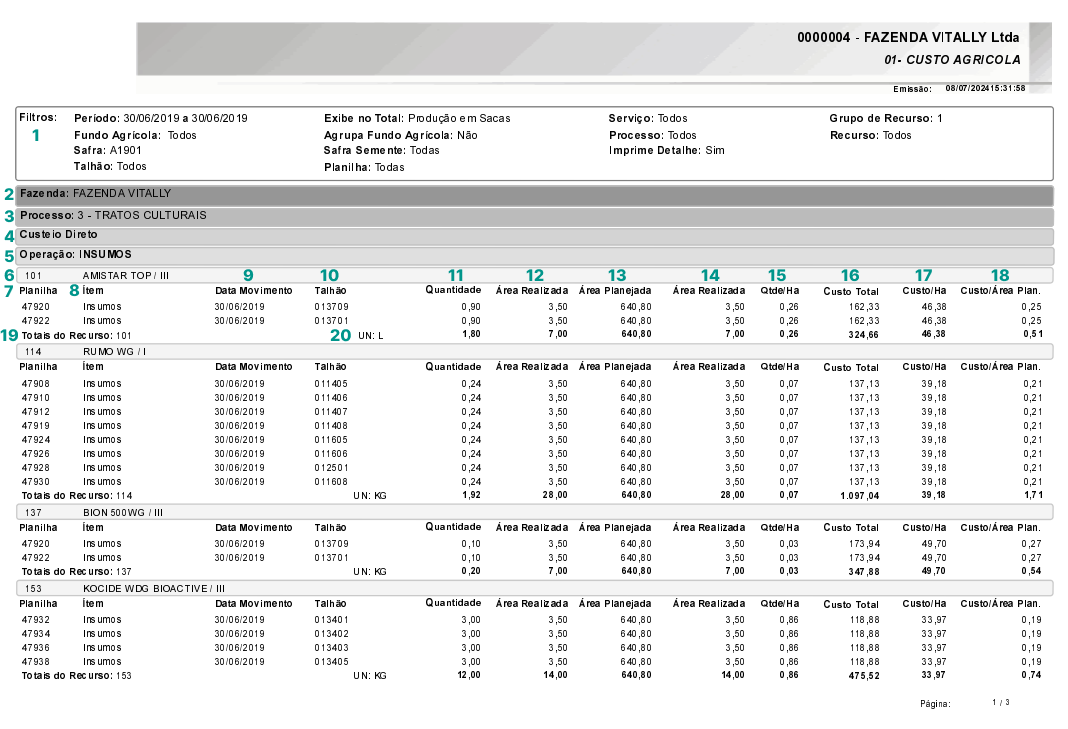Screen dimensions: 1068x729
Task: Click the Emissão timestamp 08/07/2024 15:31:58
Action: tap(985, 89)
